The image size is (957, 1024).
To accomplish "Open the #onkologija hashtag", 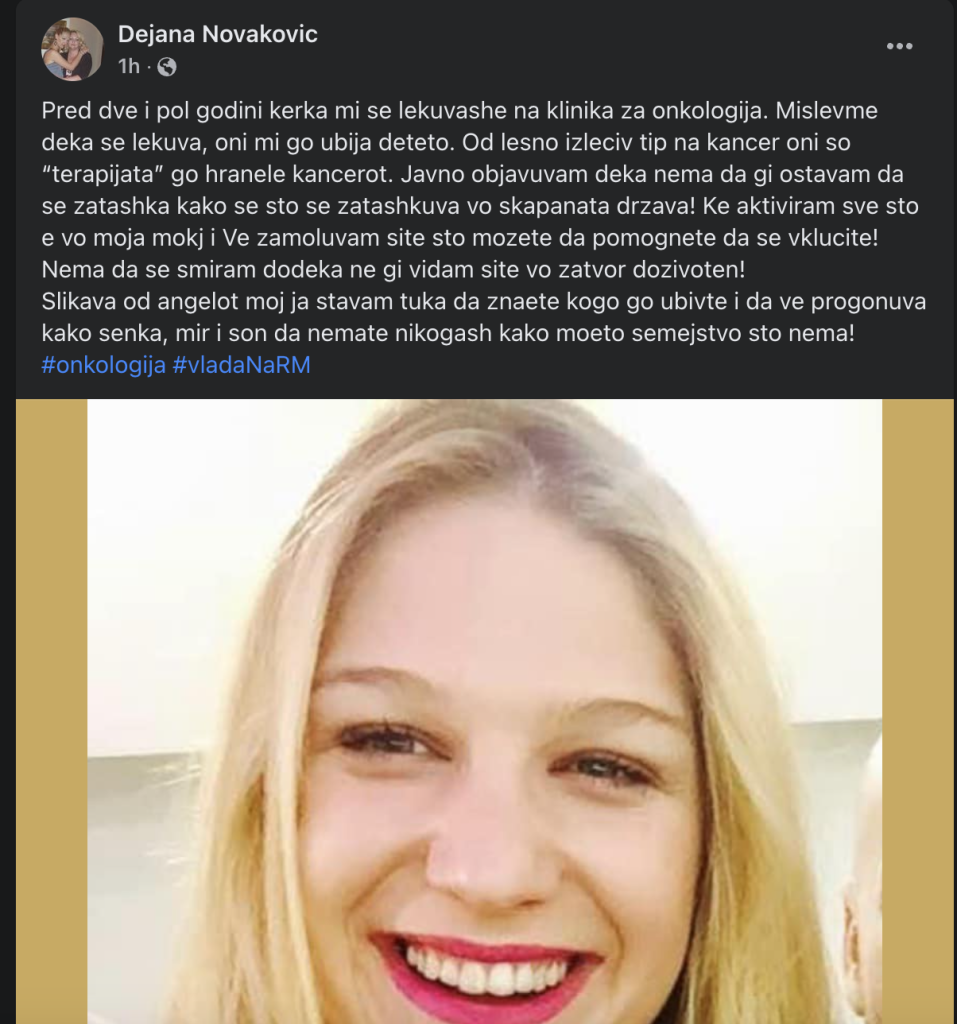I will pyautogui.click(x=103, y=365).
